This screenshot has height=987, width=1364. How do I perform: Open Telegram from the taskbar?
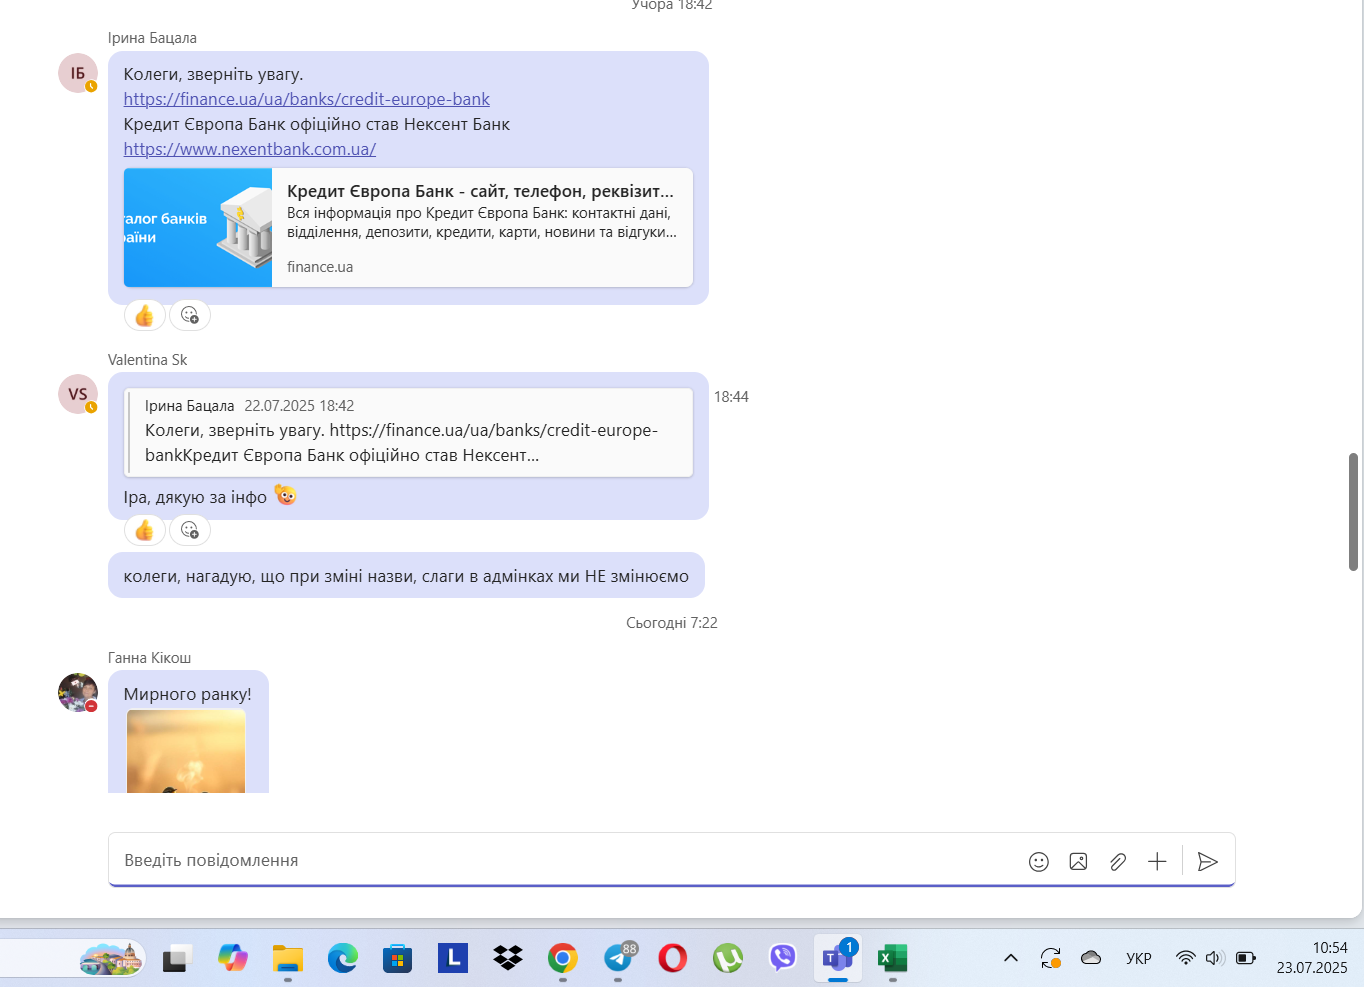(x=618, y=959)
